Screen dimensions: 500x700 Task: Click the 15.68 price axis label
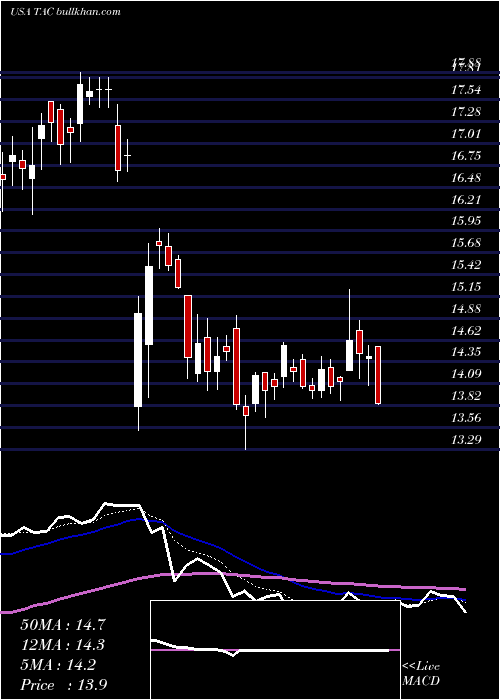(x=466, y=243)
